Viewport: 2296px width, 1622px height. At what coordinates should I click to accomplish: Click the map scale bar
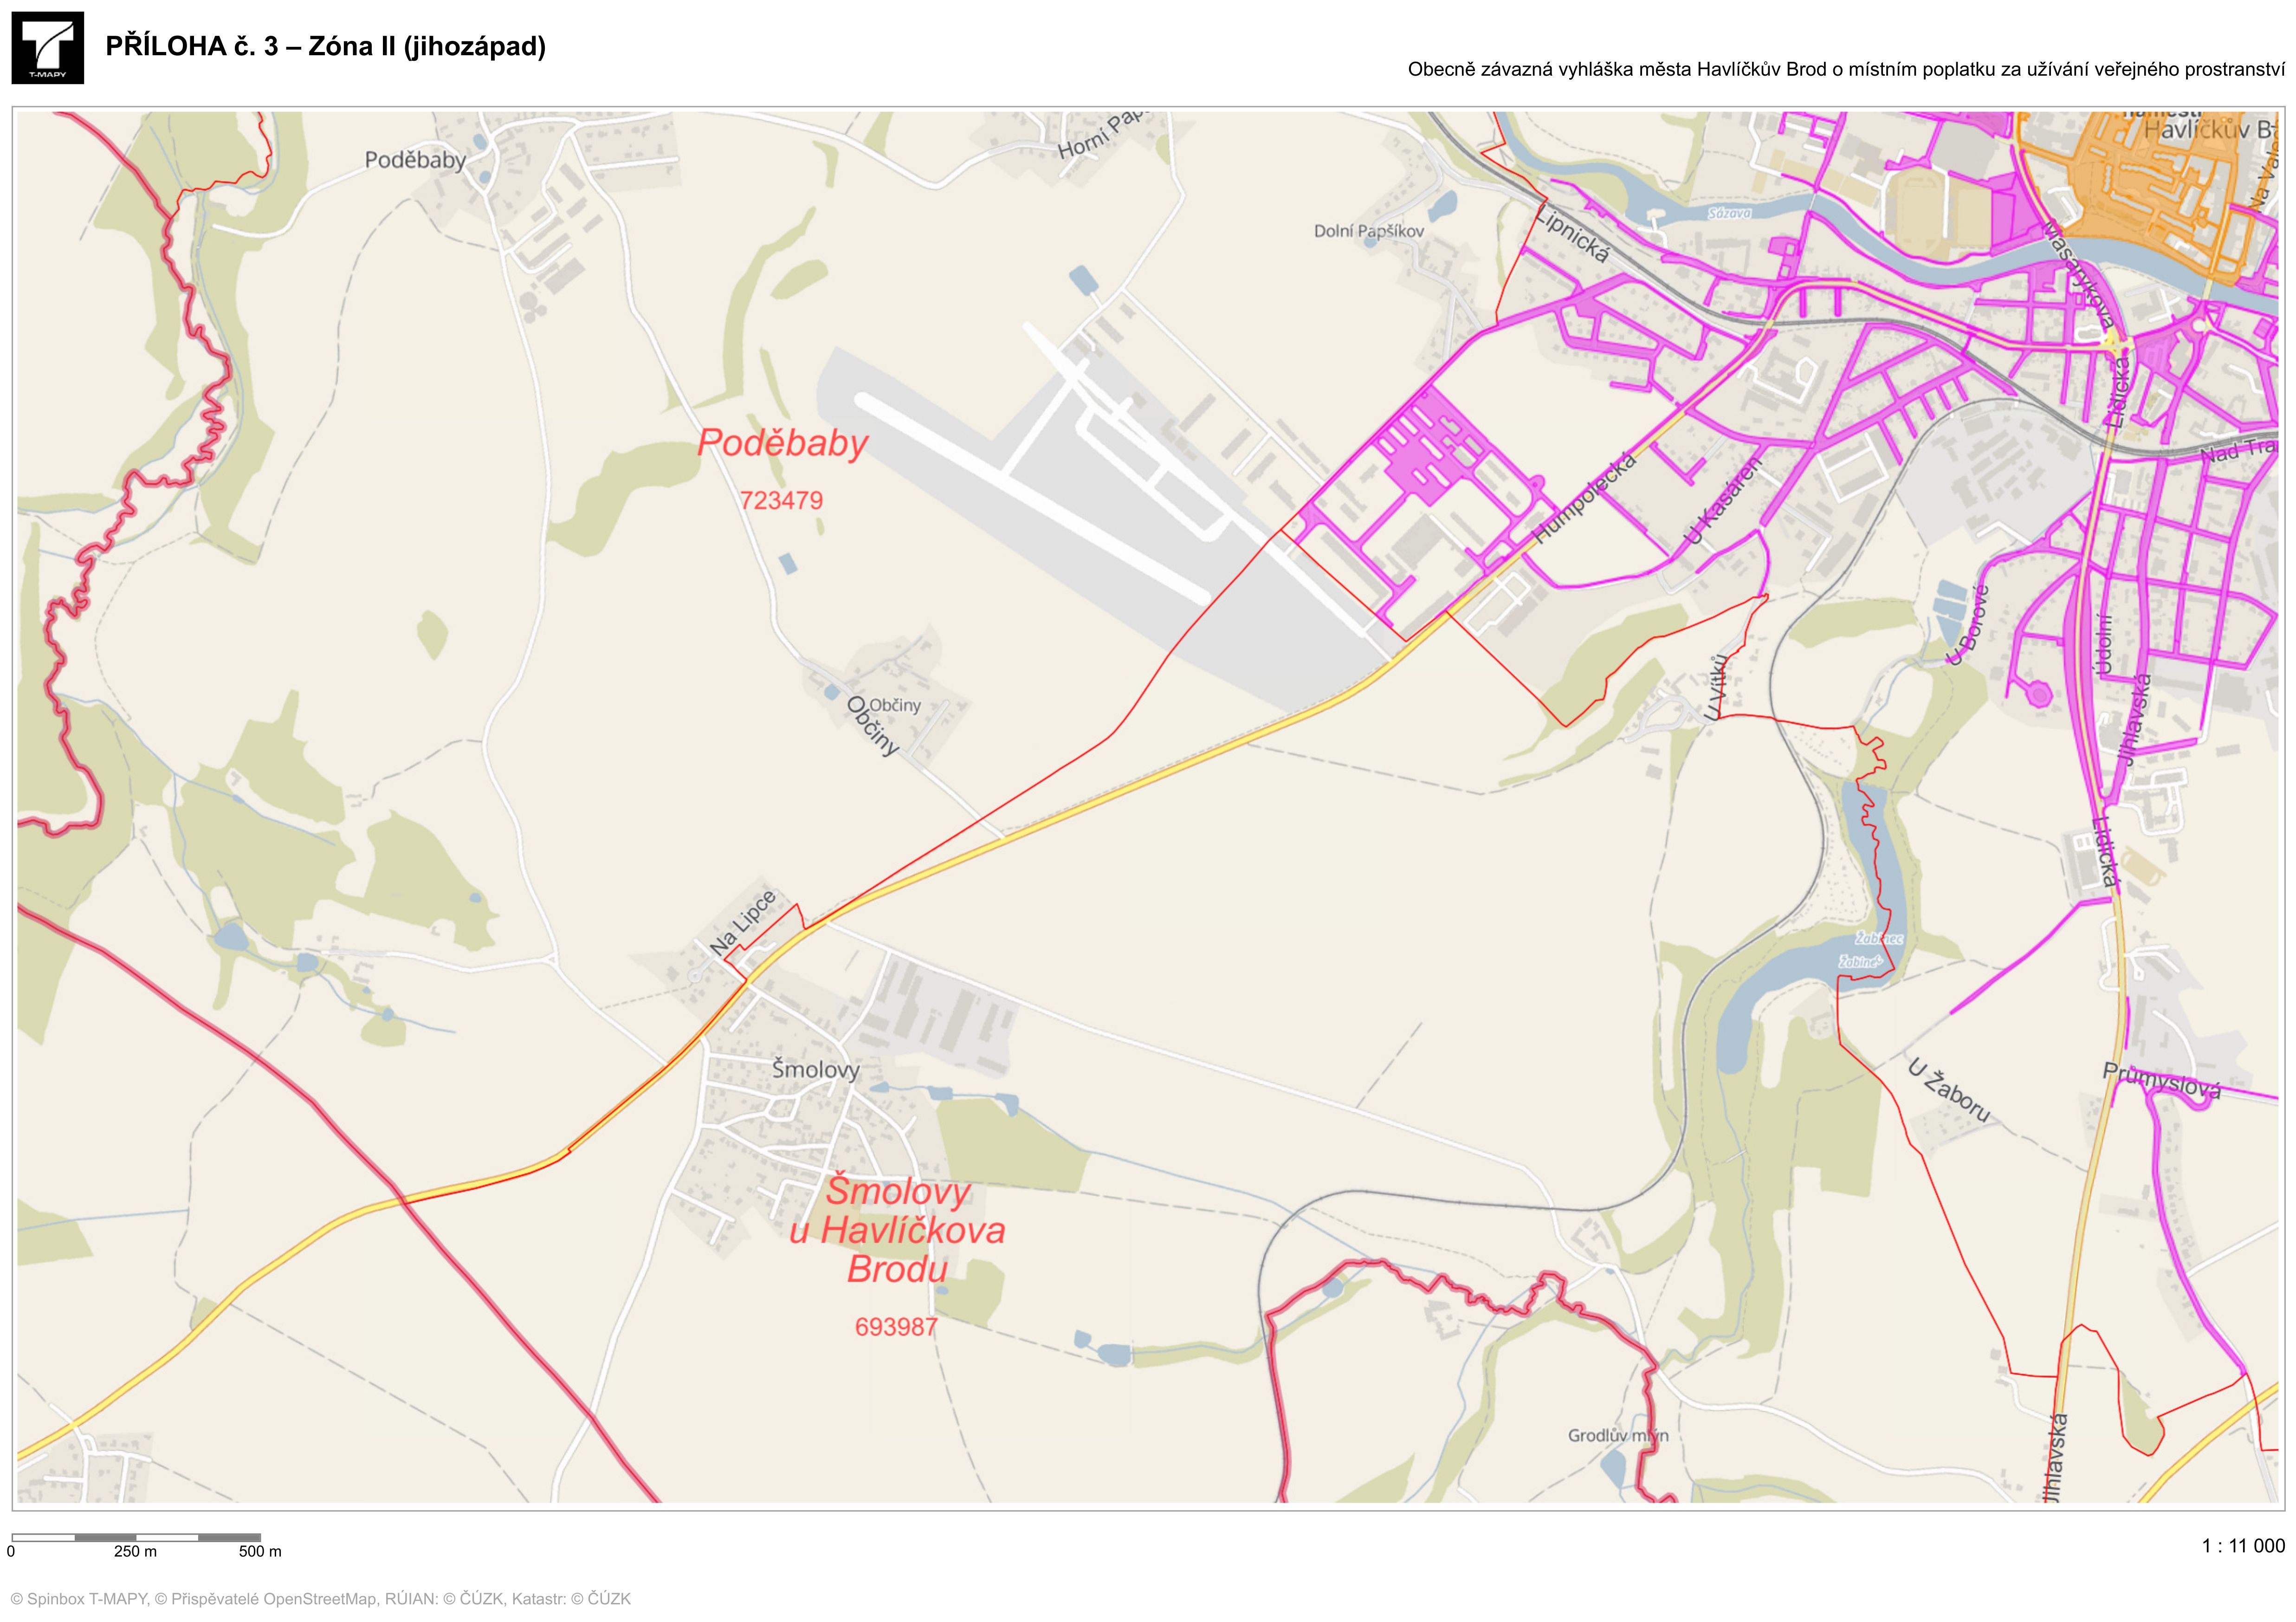tap(136, 1538)
